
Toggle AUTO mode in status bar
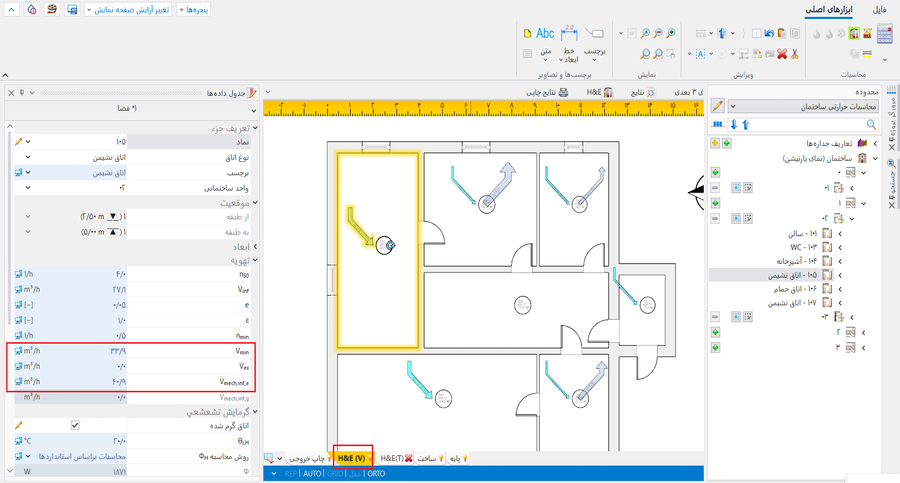click(312, 474)
